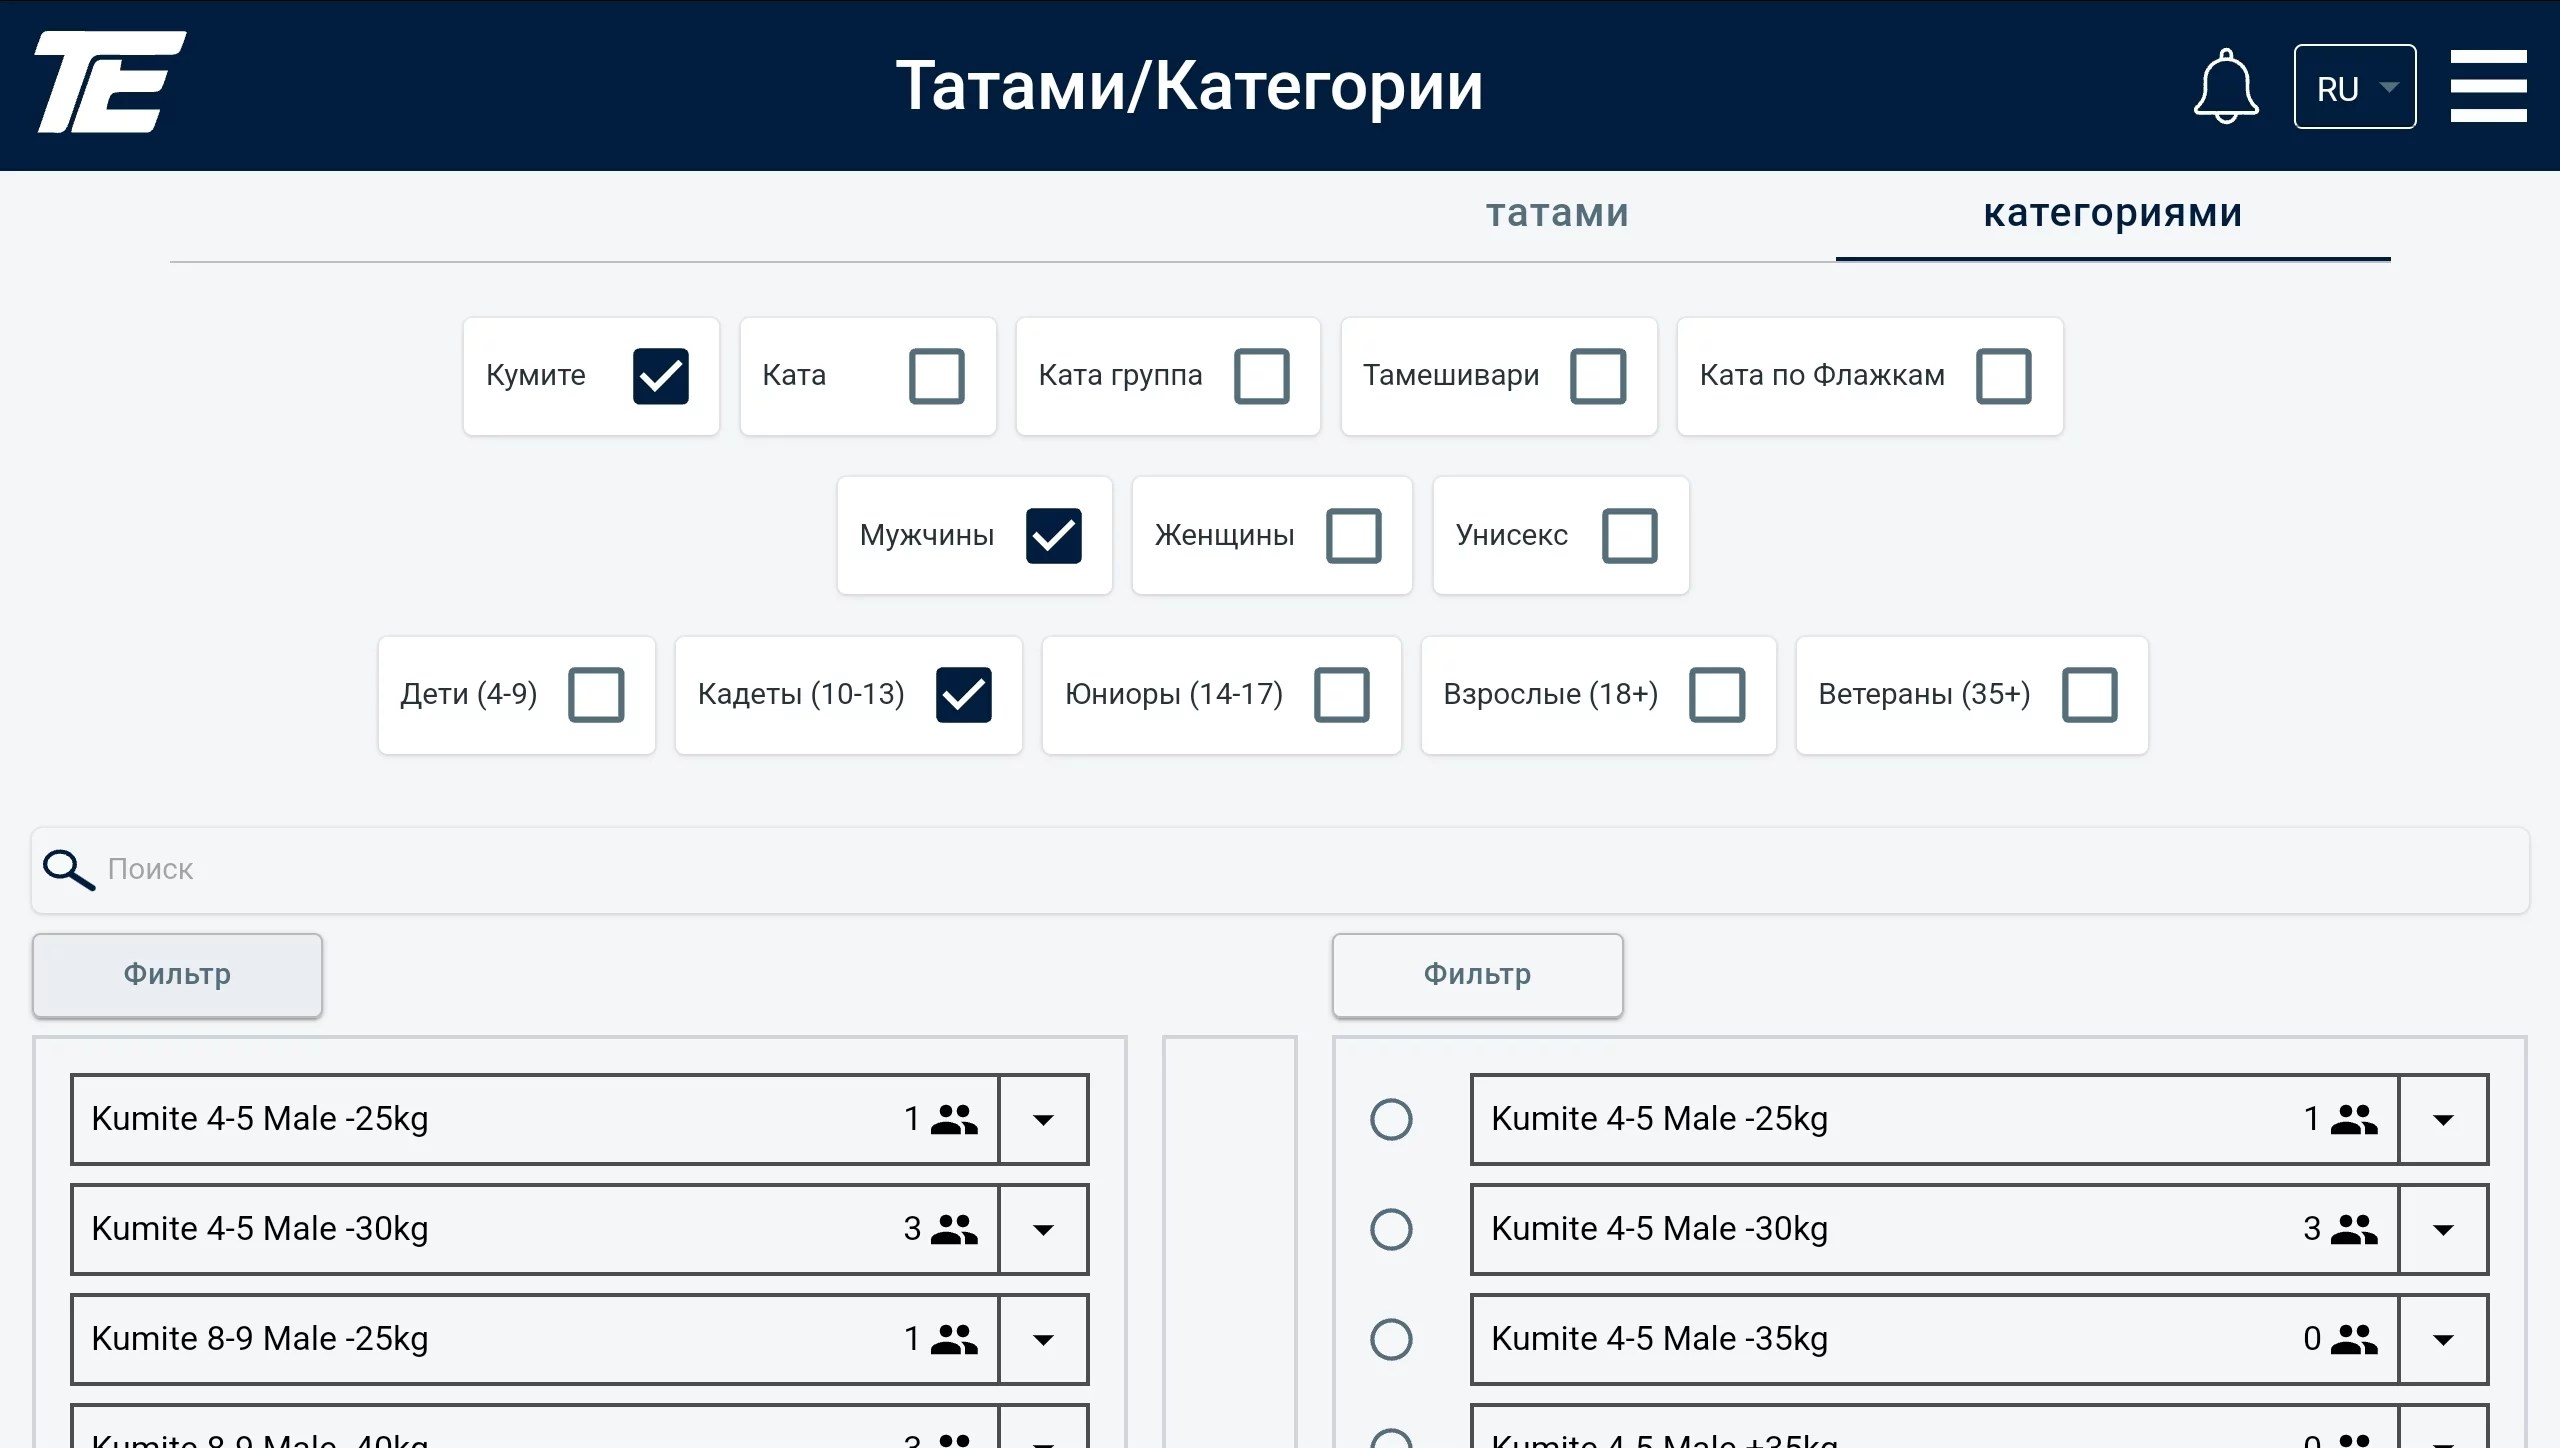Enable Ката по Флажкам checkbox
2560x1448 pixels.
coord(2004,376)
